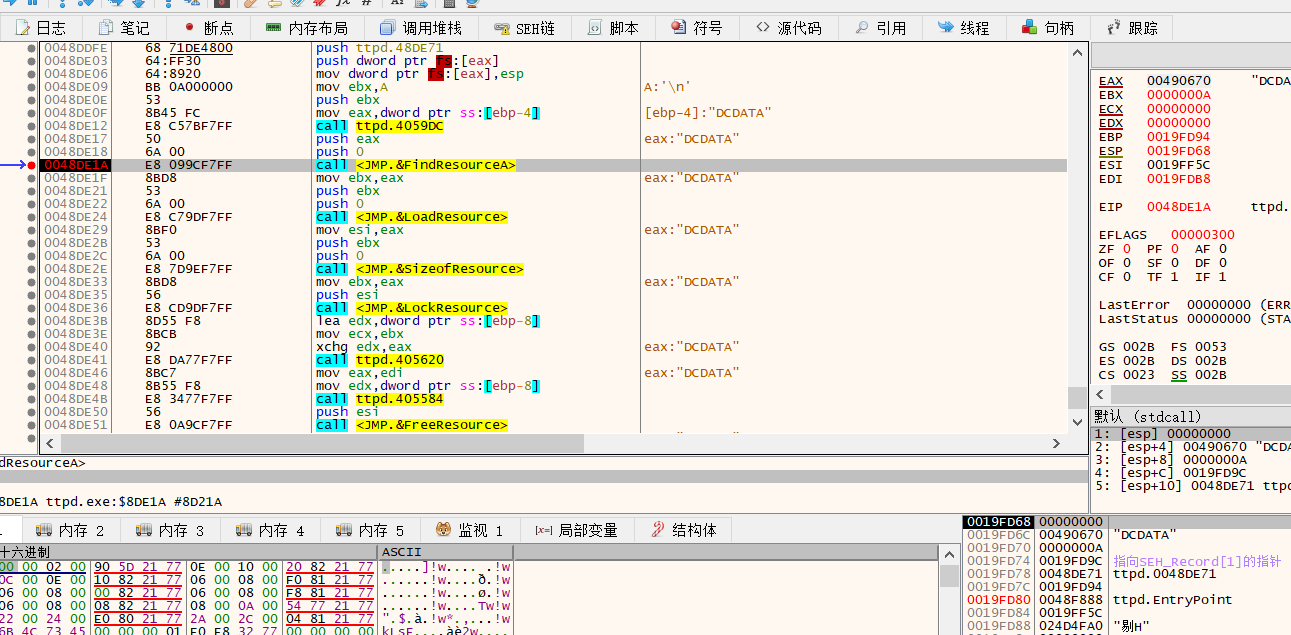The width and height of the screenshot is (1291, 635).
Task: Open the 日志 log tab
Action: click(x=40, y=28)
